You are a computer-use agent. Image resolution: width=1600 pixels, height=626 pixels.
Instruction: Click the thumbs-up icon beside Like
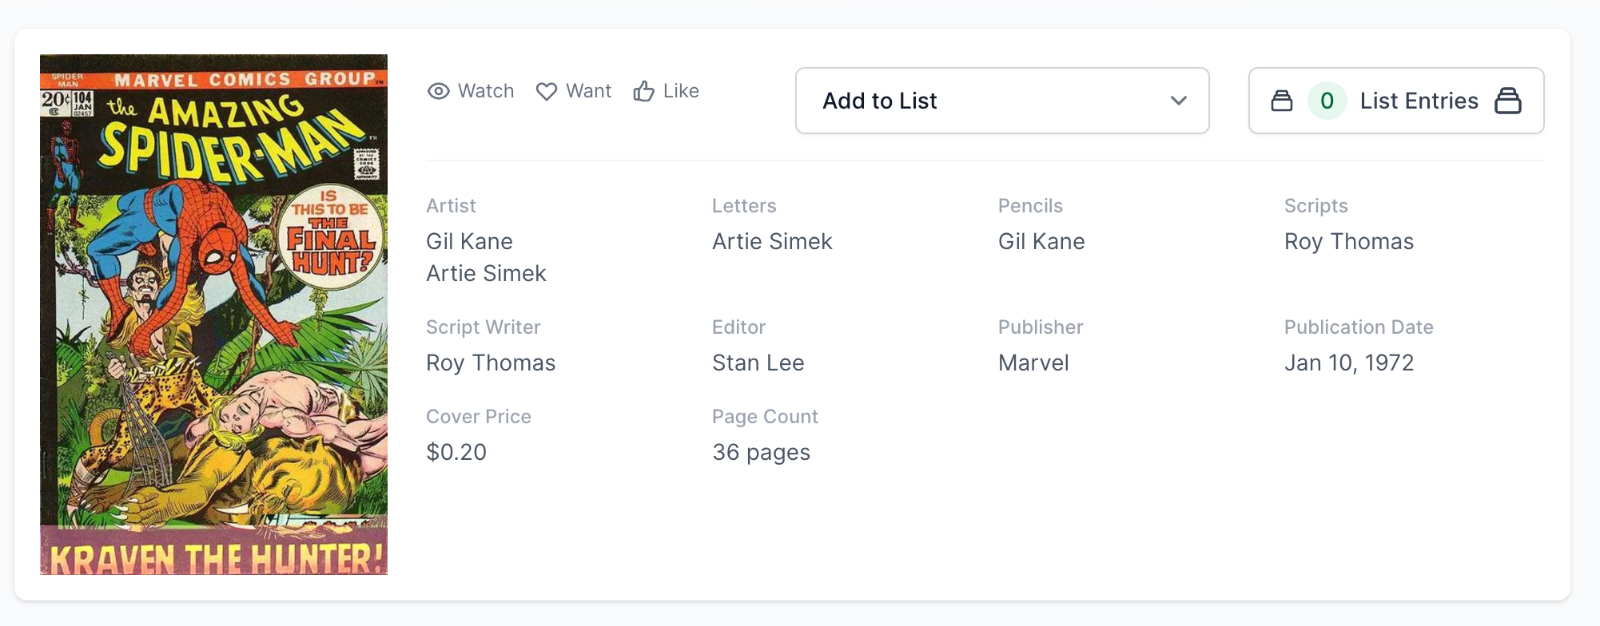(x=644, y=91)
